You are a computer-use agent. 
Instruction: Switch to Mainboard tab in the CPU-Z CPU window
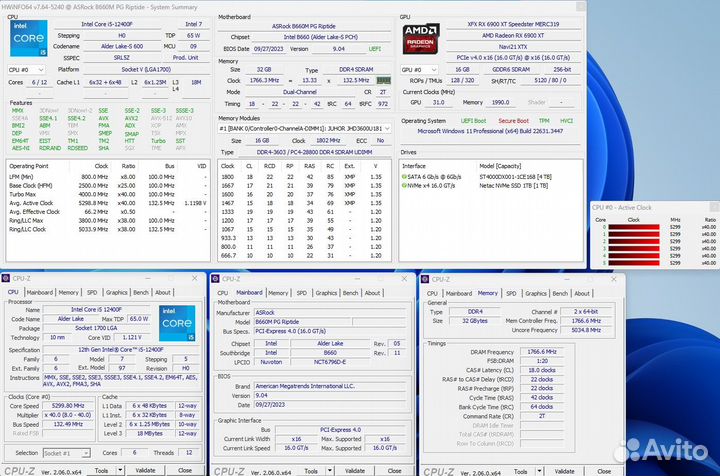point(39,292)
